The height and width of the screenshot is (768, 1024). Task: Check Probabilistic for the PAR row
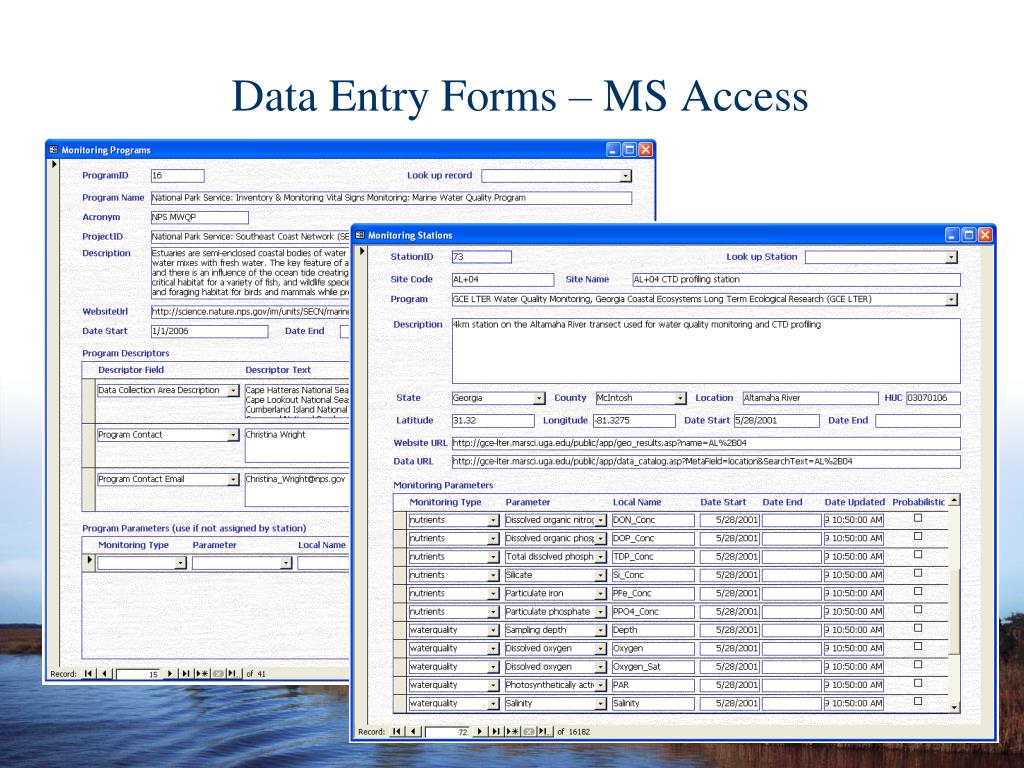pos(918,682)
